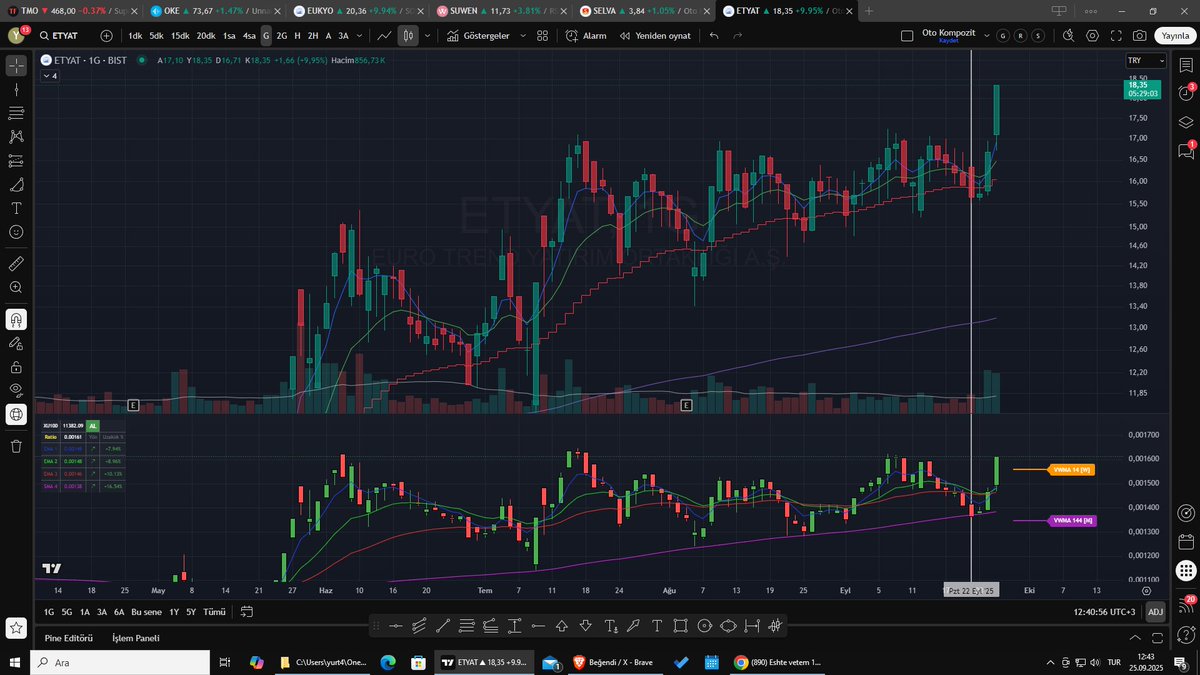Image resolution: width=1200 pixels, height=675 pixels.
Task: Open the chart patterns tool
Action: pos(16,137)
